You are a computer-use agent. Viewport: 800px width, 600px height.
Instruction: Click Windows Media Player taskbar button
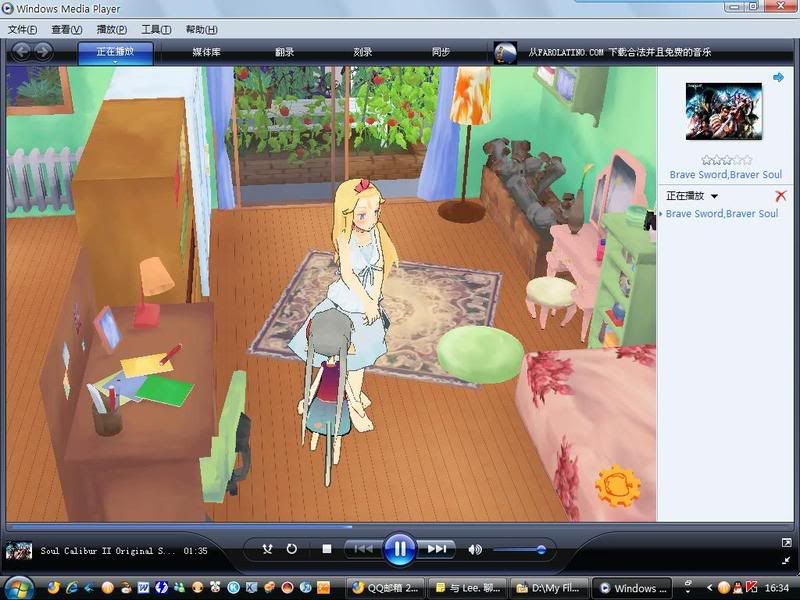click(x=633, y=588)
